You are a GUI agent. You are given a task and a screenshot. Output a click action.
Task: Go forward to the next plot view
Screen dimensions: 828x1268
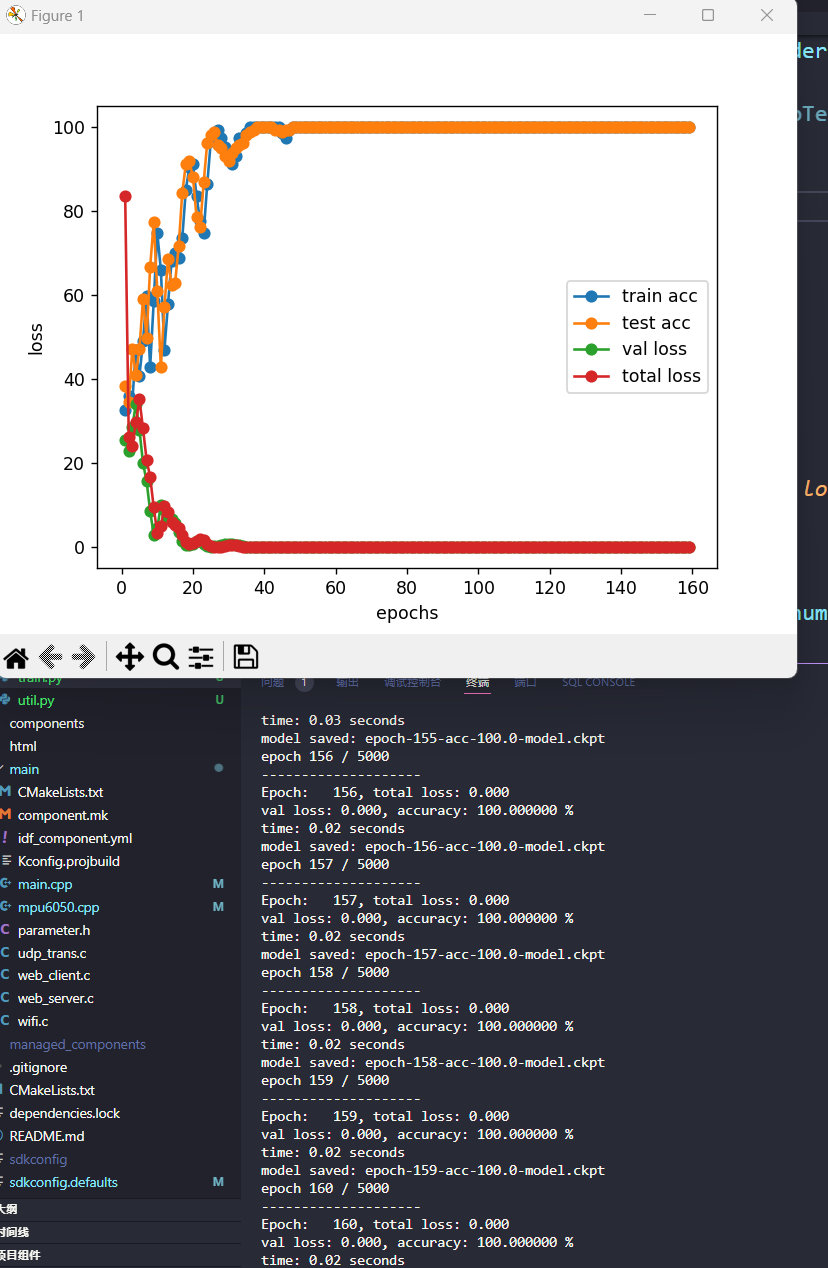click(x=85, y=657)
